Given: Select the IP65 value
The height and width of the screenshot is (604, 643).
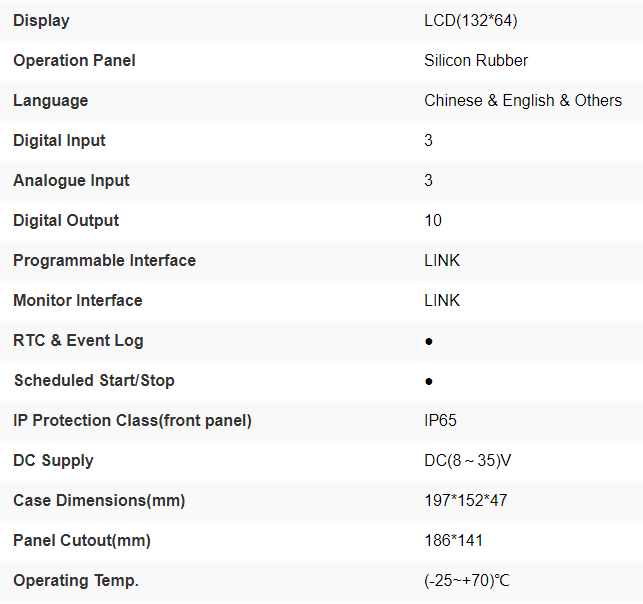Looking at the screenshot, I should [440, 420].
